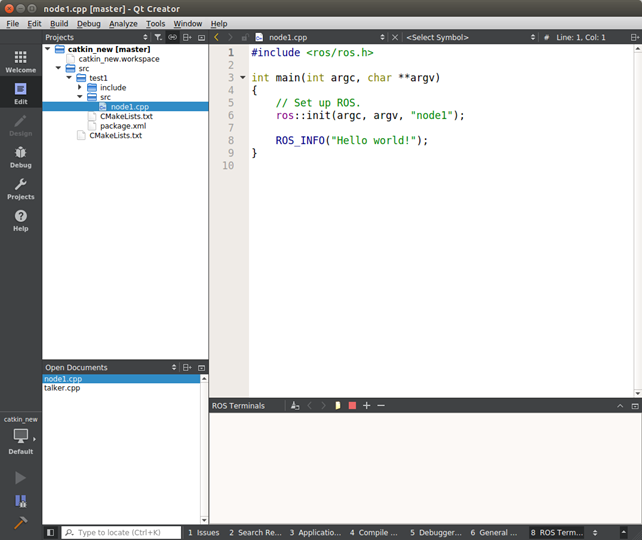Open the Edit menu
The height and width of the screenshot is (540, 642).
(x=34, y=23)
